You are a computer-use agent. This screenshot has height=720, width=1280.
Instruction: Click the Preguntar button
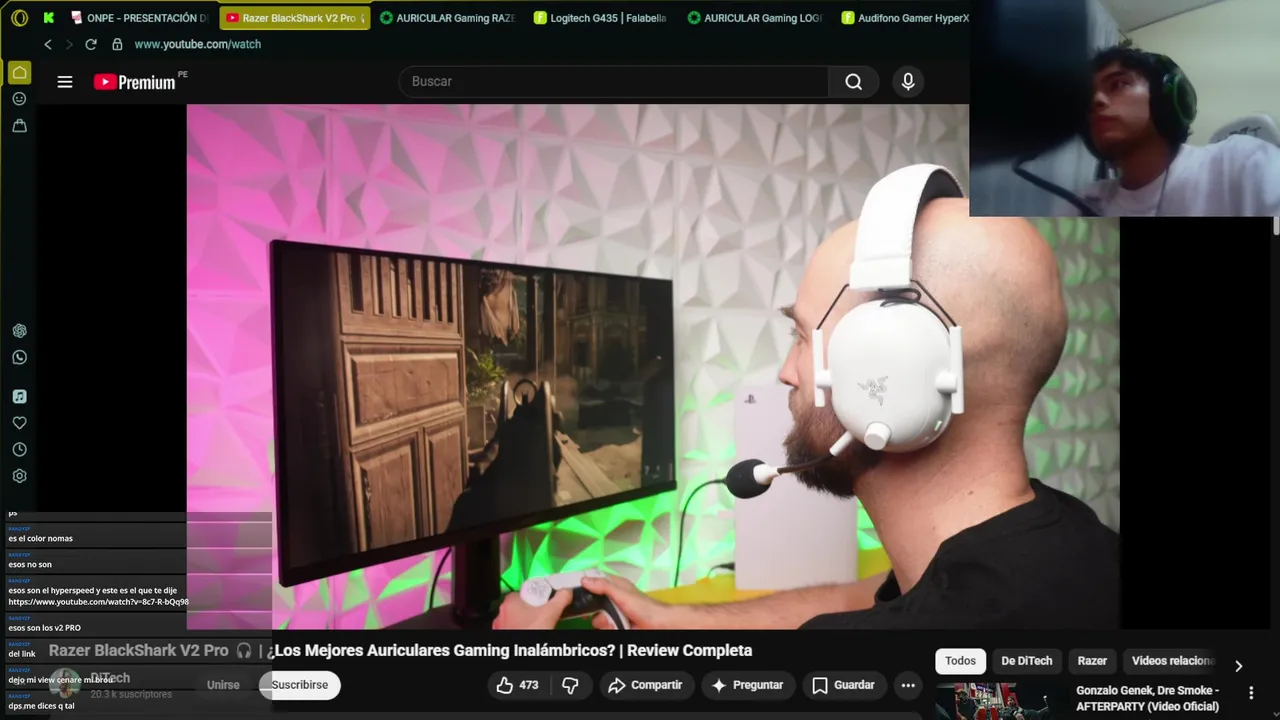tap(746, 685)
